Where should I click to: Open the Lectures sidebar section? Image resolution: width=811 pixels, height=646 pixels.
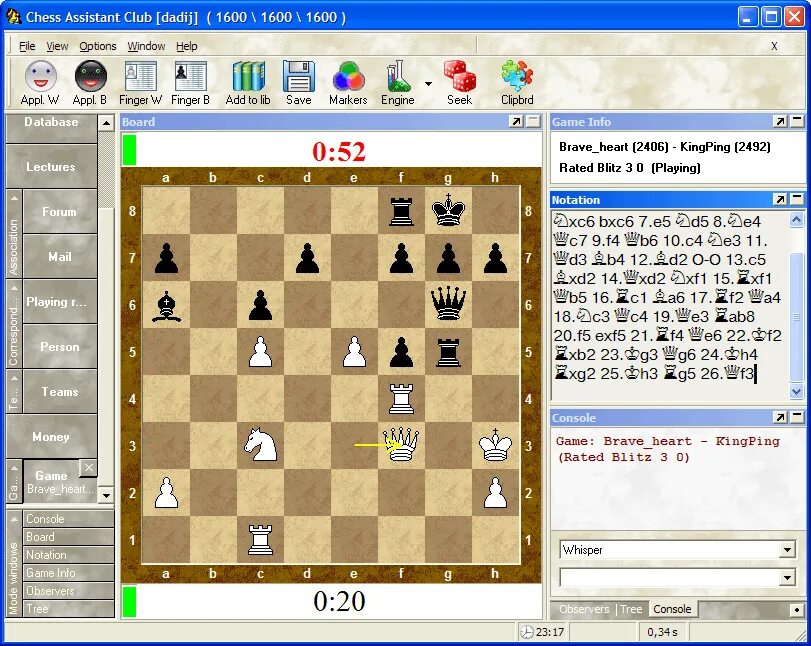[x=51, y=167]
